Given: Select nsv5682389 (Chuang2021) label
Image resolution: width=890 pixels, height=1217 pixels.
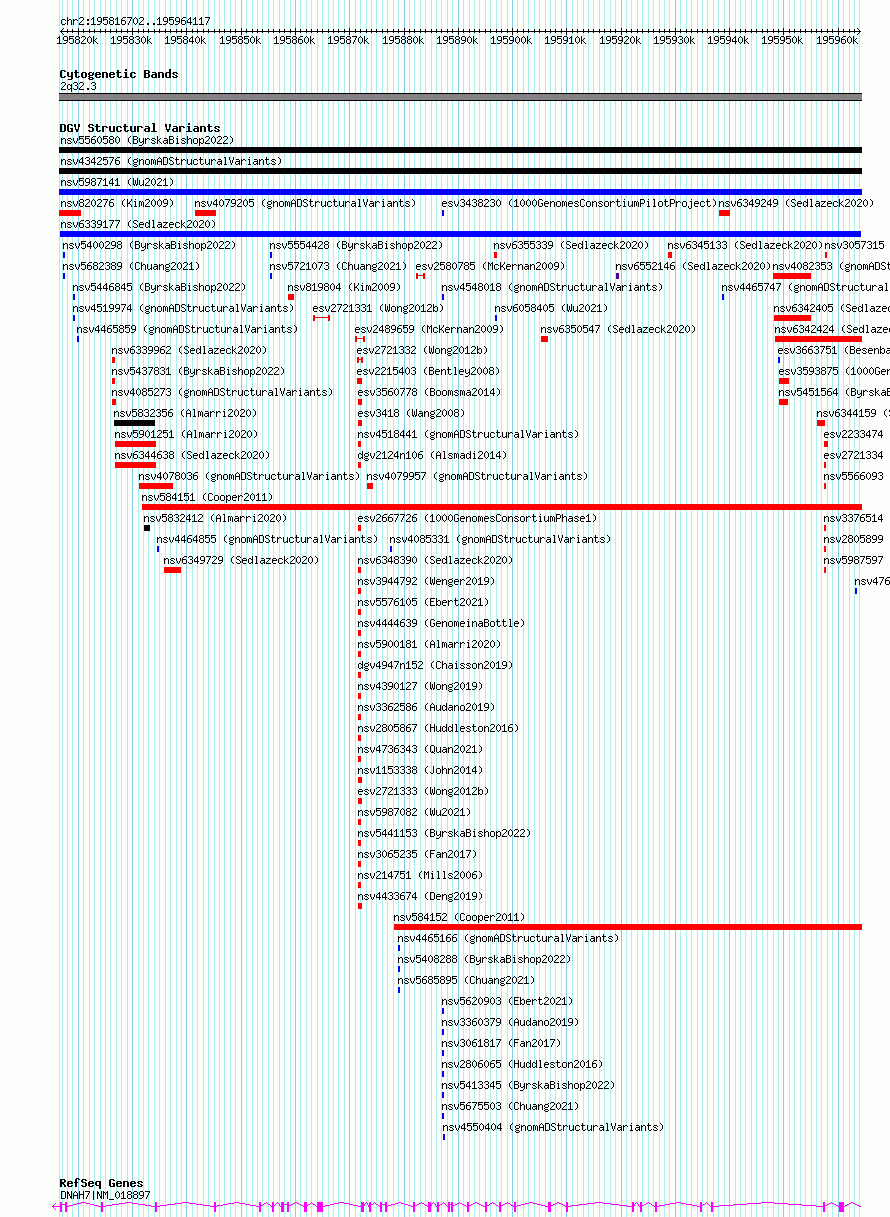Looking at the screenshot, I should pos(132,266).
